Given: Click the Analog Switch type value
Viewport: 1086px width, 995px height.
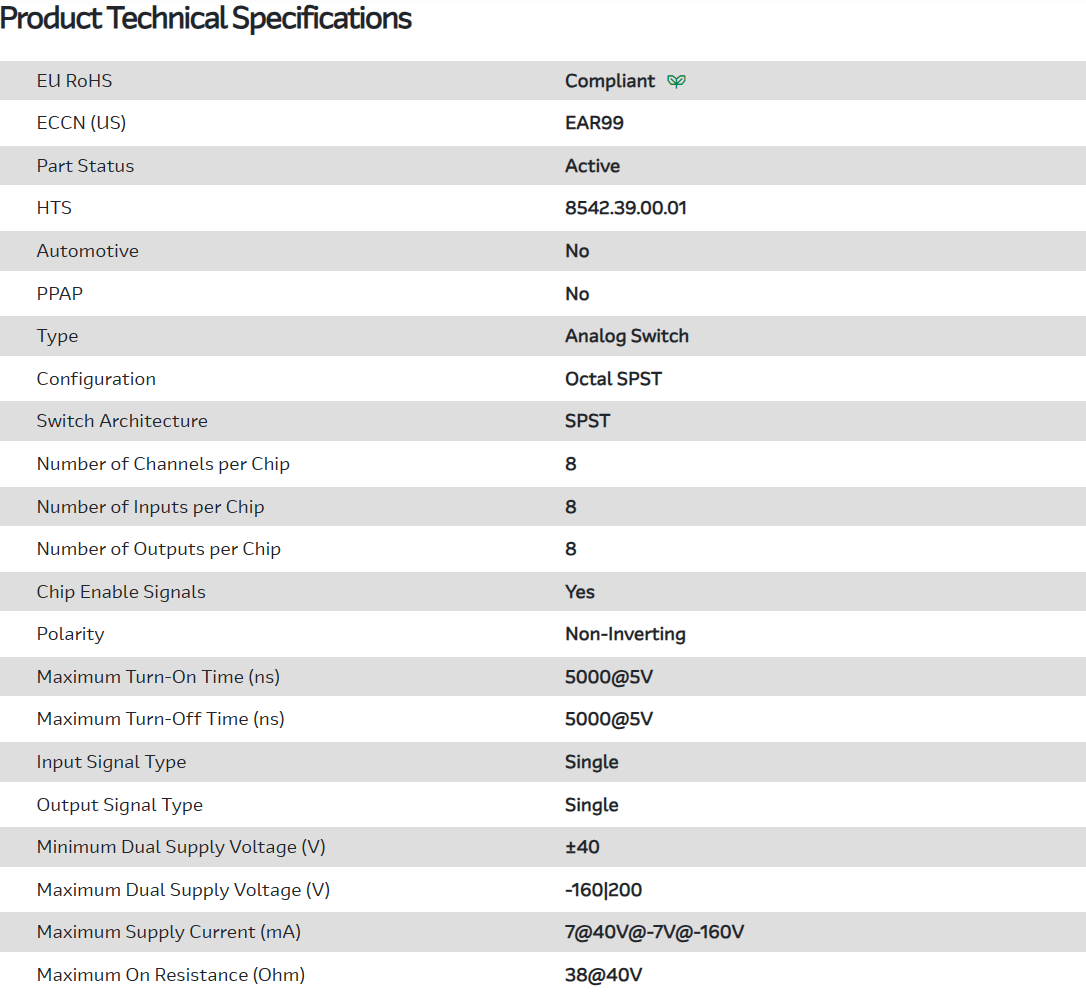Looking at the screenshot, I should point(626,336).
